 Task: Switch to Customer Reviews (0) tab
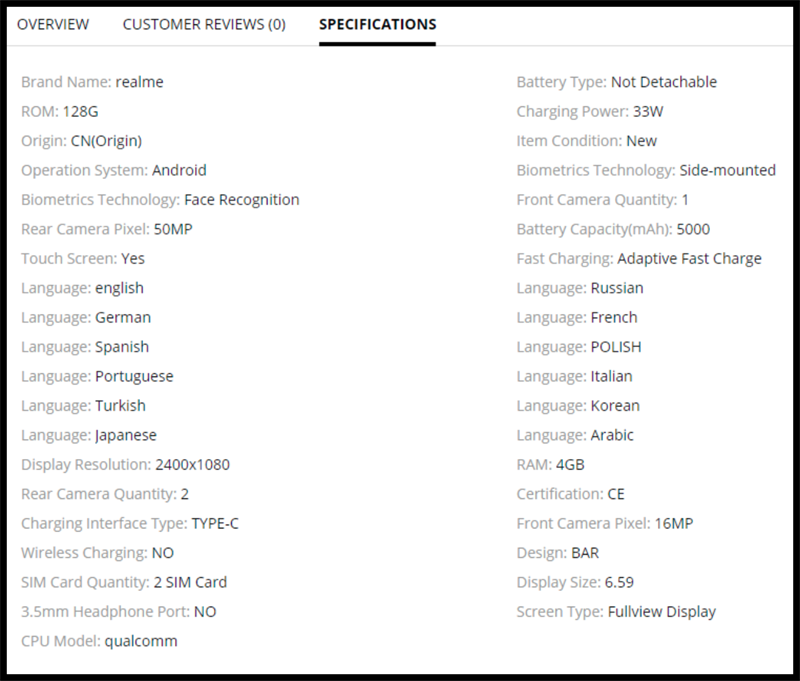204,24
